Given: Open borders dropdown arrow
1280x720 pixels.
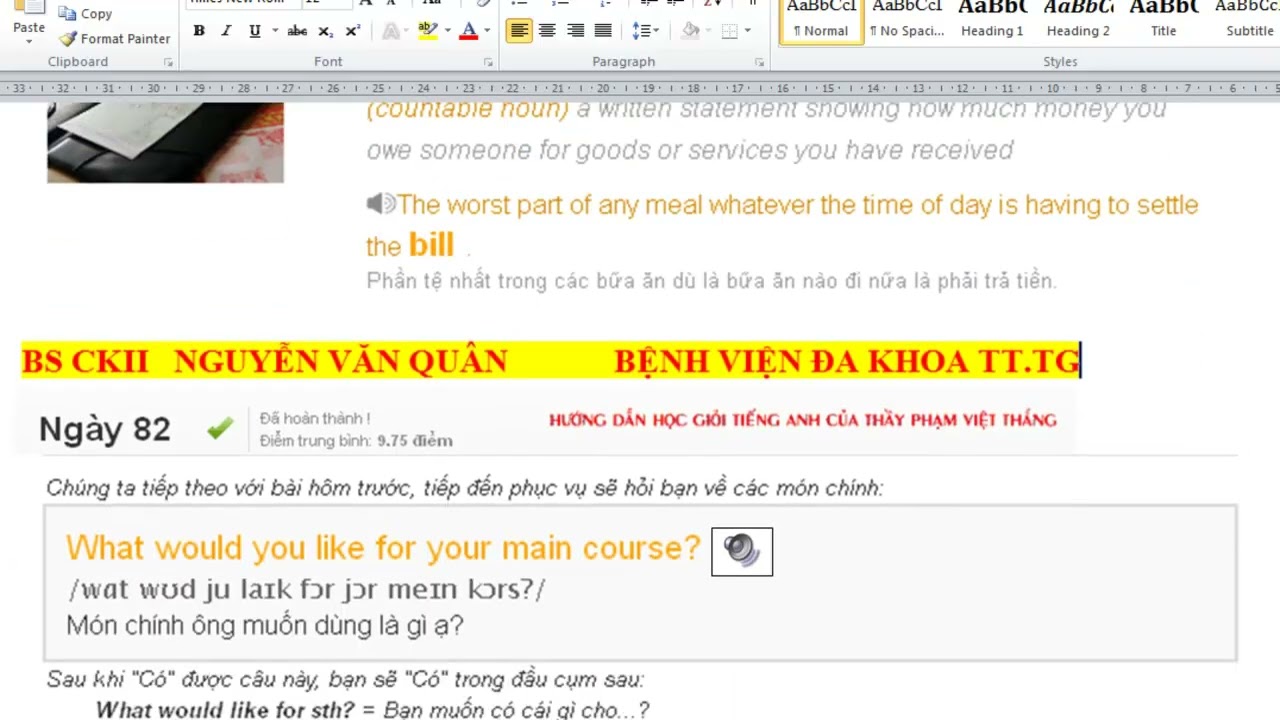Looking at the screenshot, I should 749,31.
